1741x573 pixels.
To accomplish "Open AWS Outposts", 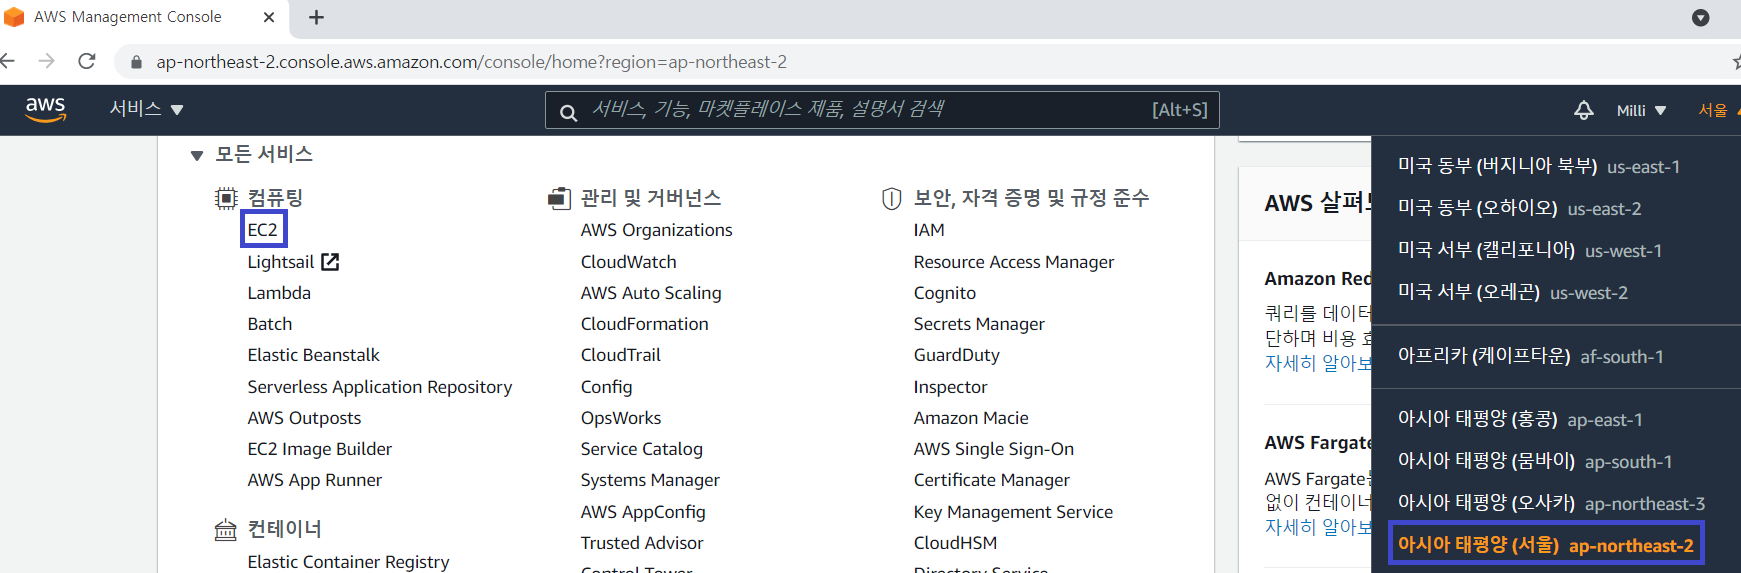I will [x=304, y=418].
